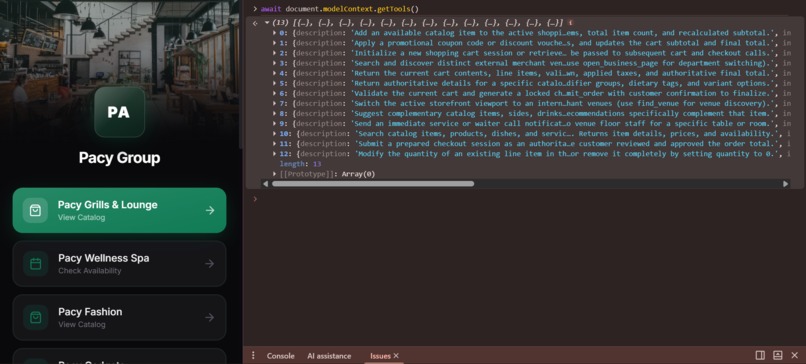Click the arrow on Pacy Wellness Spa card
This screenshot has width=806, height=364.
point(210,264)
